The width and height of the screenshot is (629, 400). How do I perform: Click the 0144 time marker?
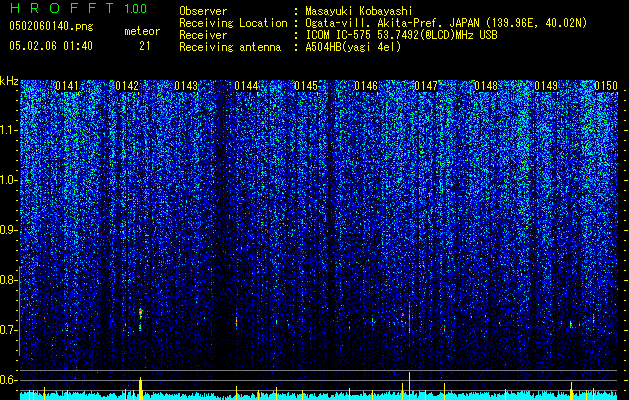tap(246, 86)
